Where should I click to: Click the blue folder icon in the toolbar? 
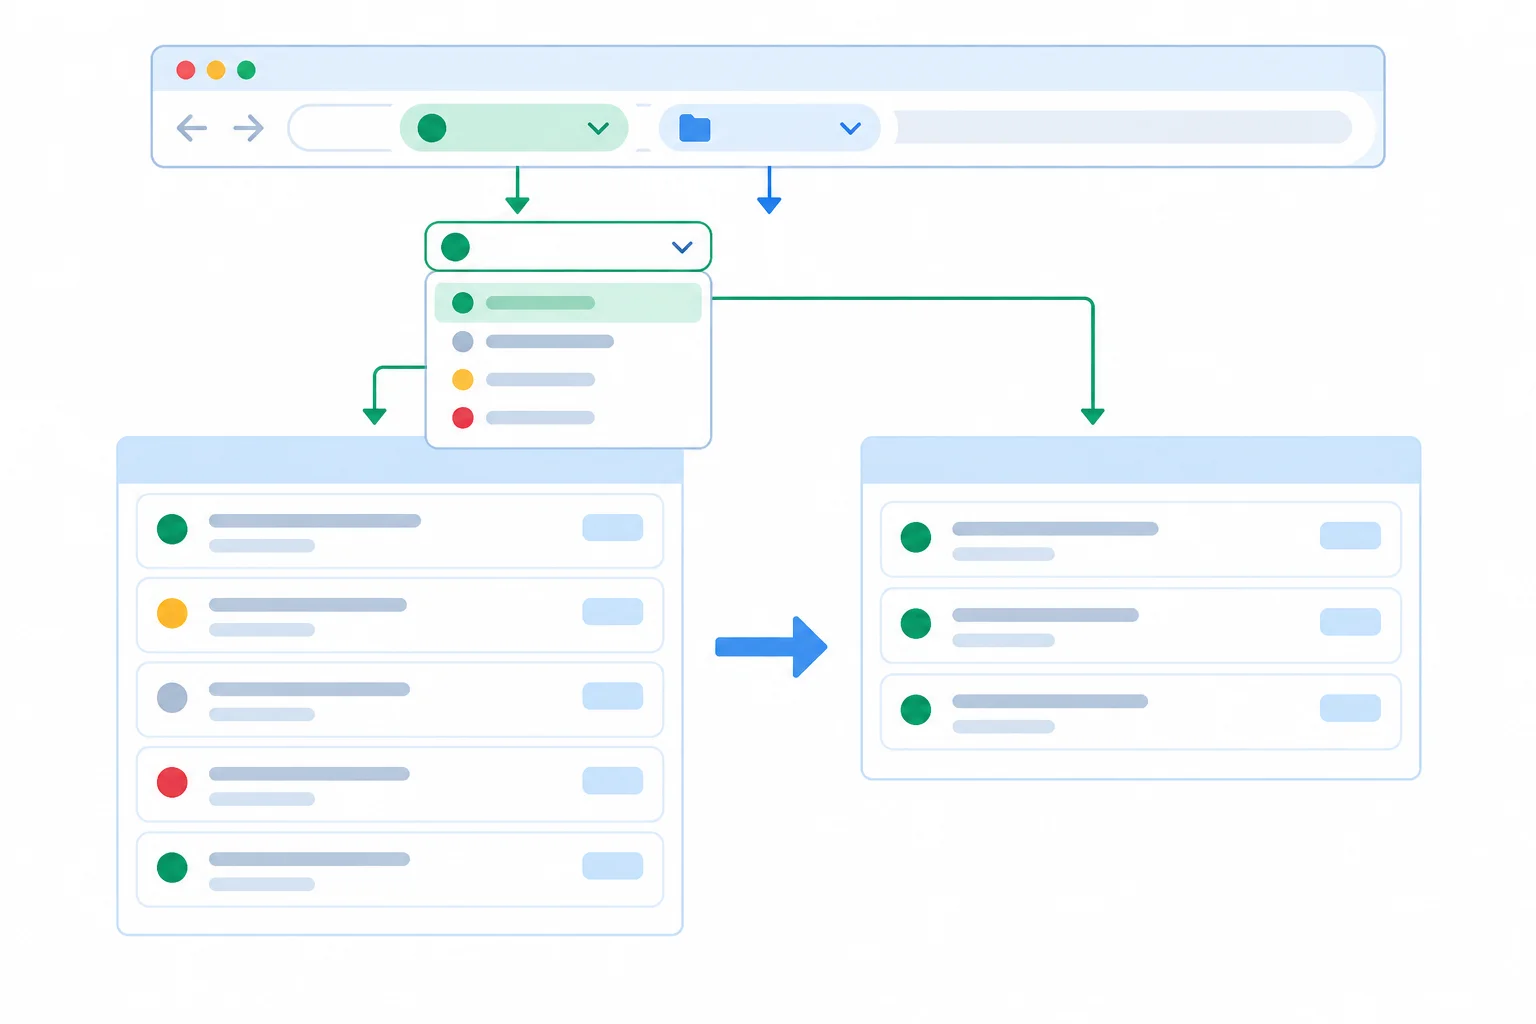694,128
